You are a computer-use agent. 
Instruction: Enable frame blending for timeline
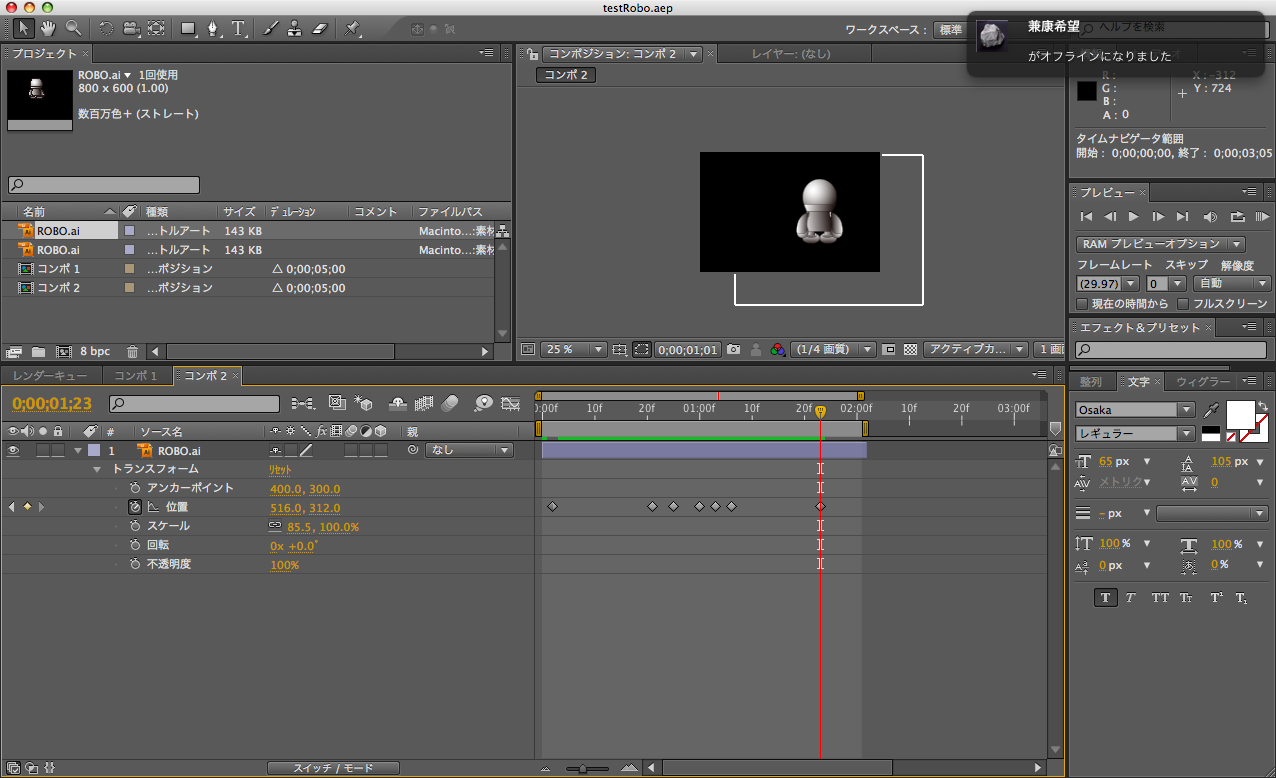423,404
